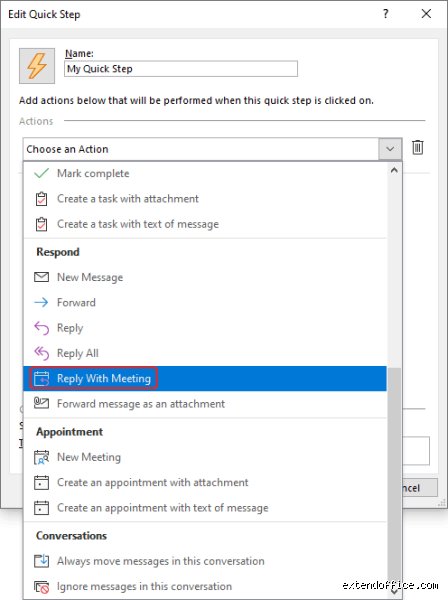Click the Choose an Action combo box
The width and height of the screenshot is (448, 600).
click(x=212, y=149)
